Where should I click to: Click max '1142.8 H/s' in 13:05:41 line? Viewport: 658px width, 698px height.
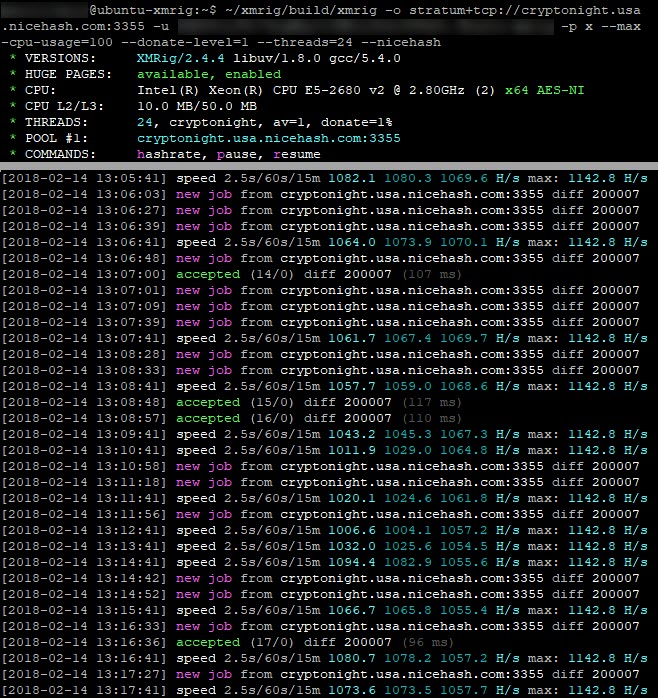[x=608, y=179]
